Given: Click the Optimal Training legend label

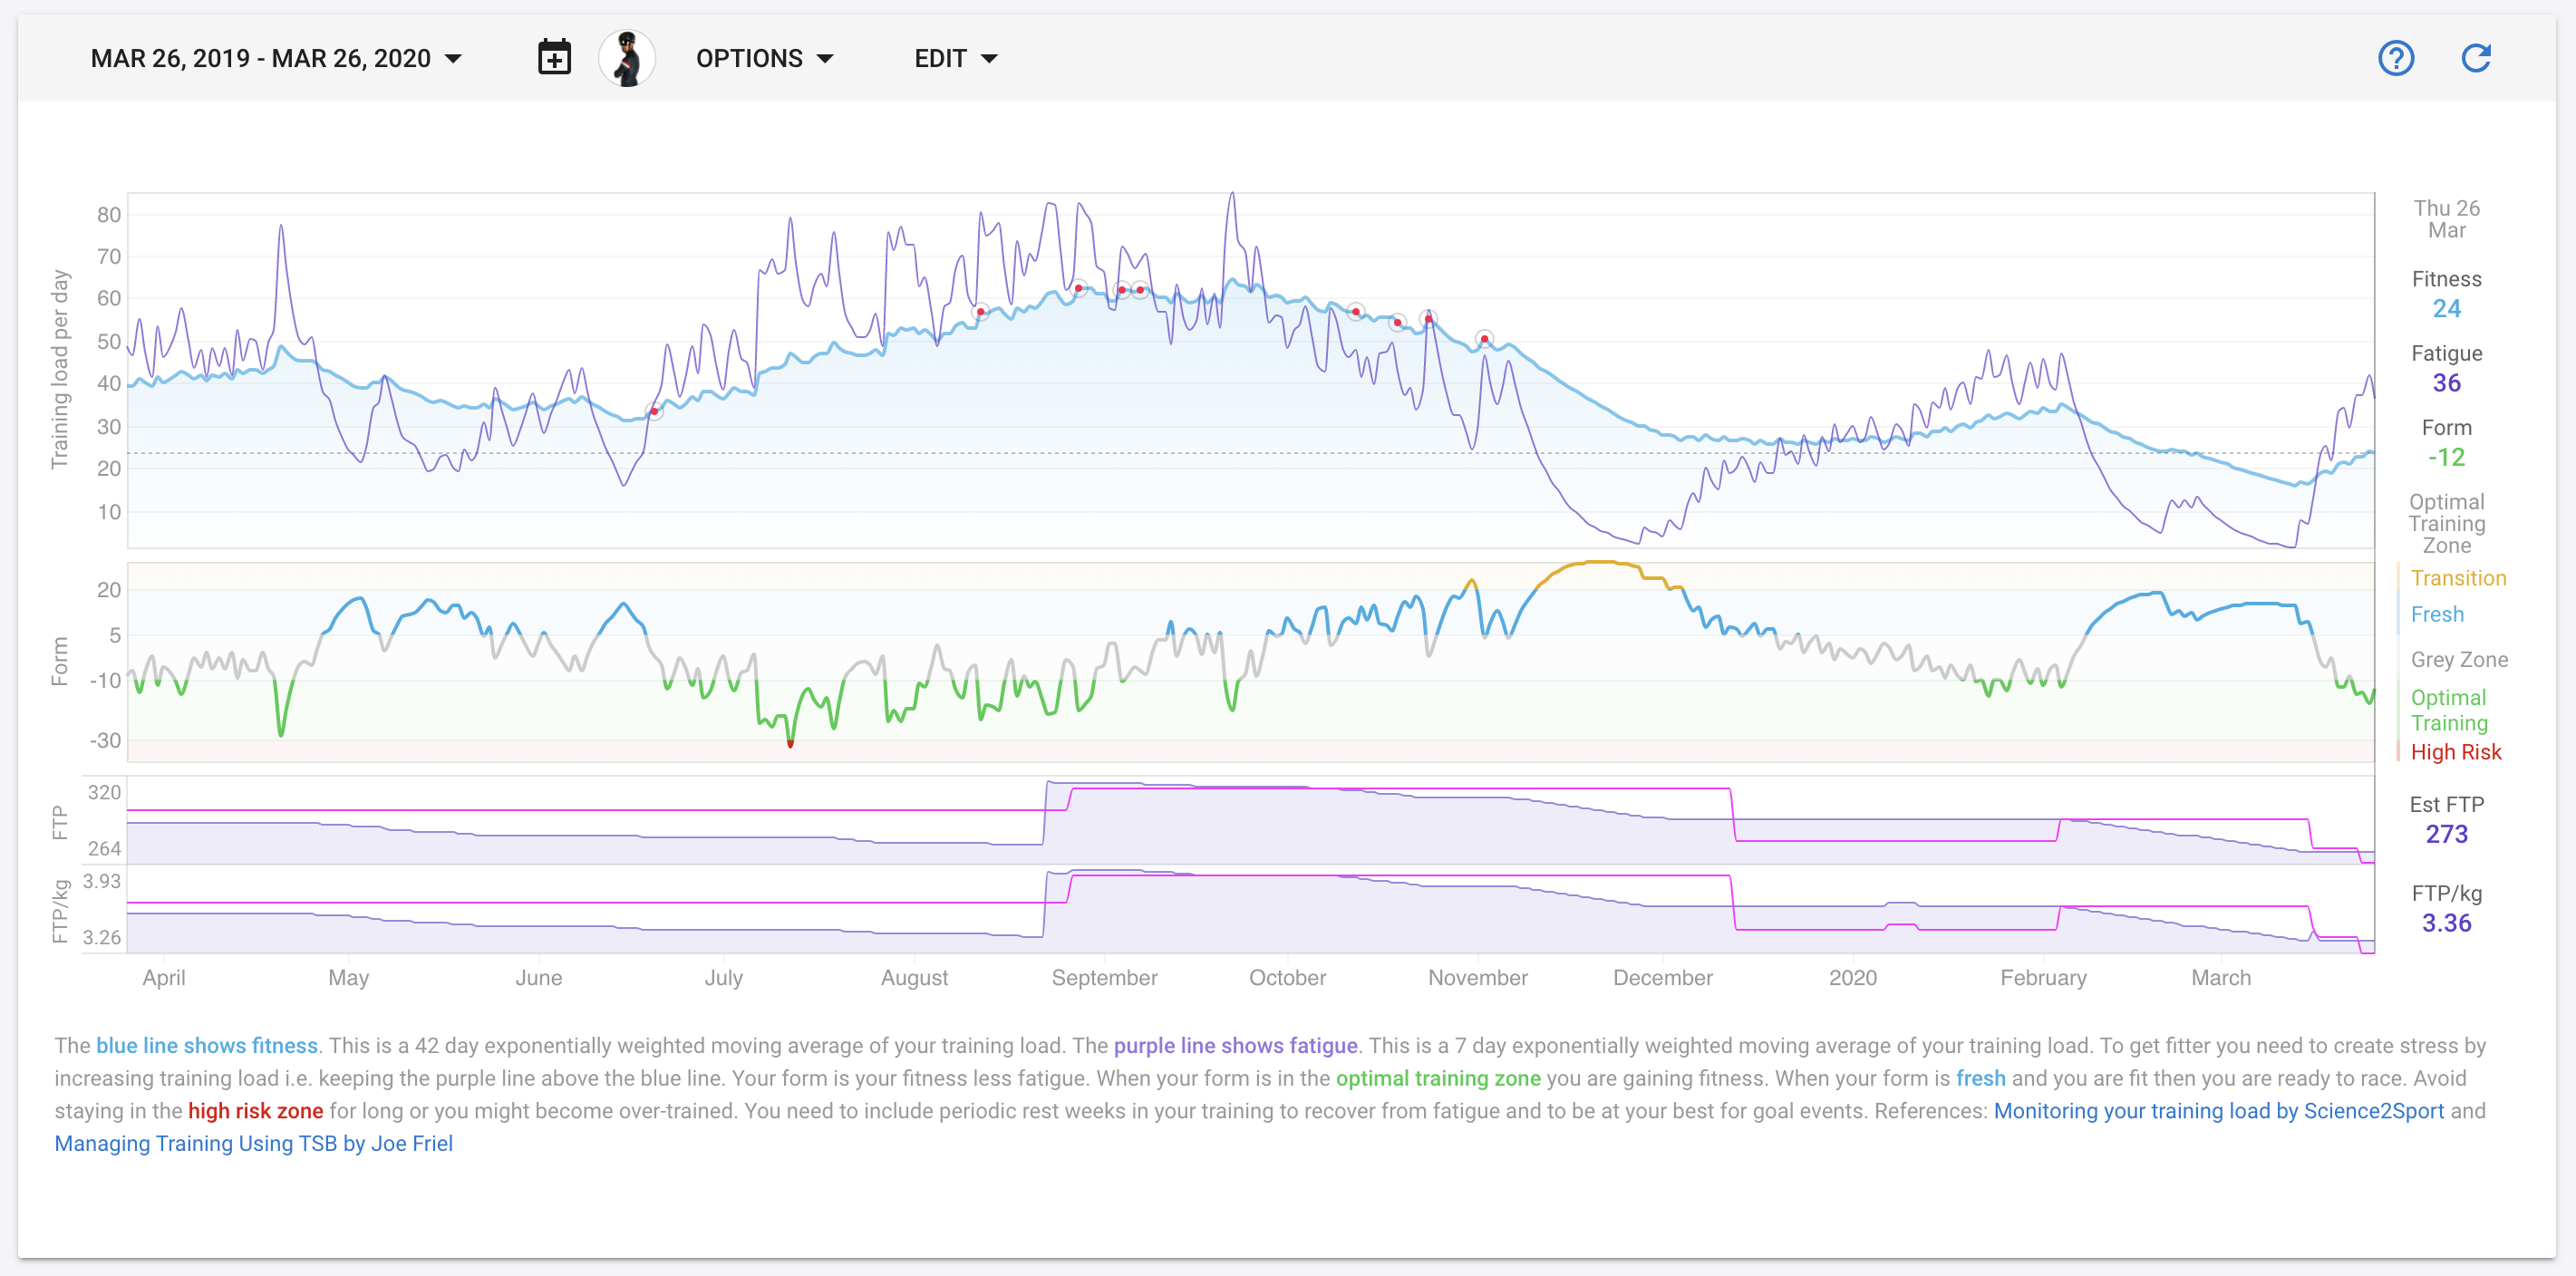Looking at the screenshot, I should pos(2447,710).
